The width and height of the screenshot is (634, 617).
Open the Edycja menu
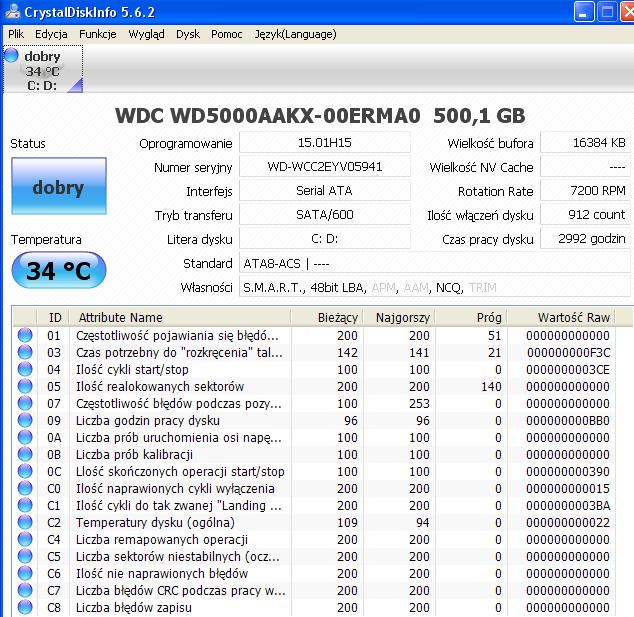[x=51, y=34]
